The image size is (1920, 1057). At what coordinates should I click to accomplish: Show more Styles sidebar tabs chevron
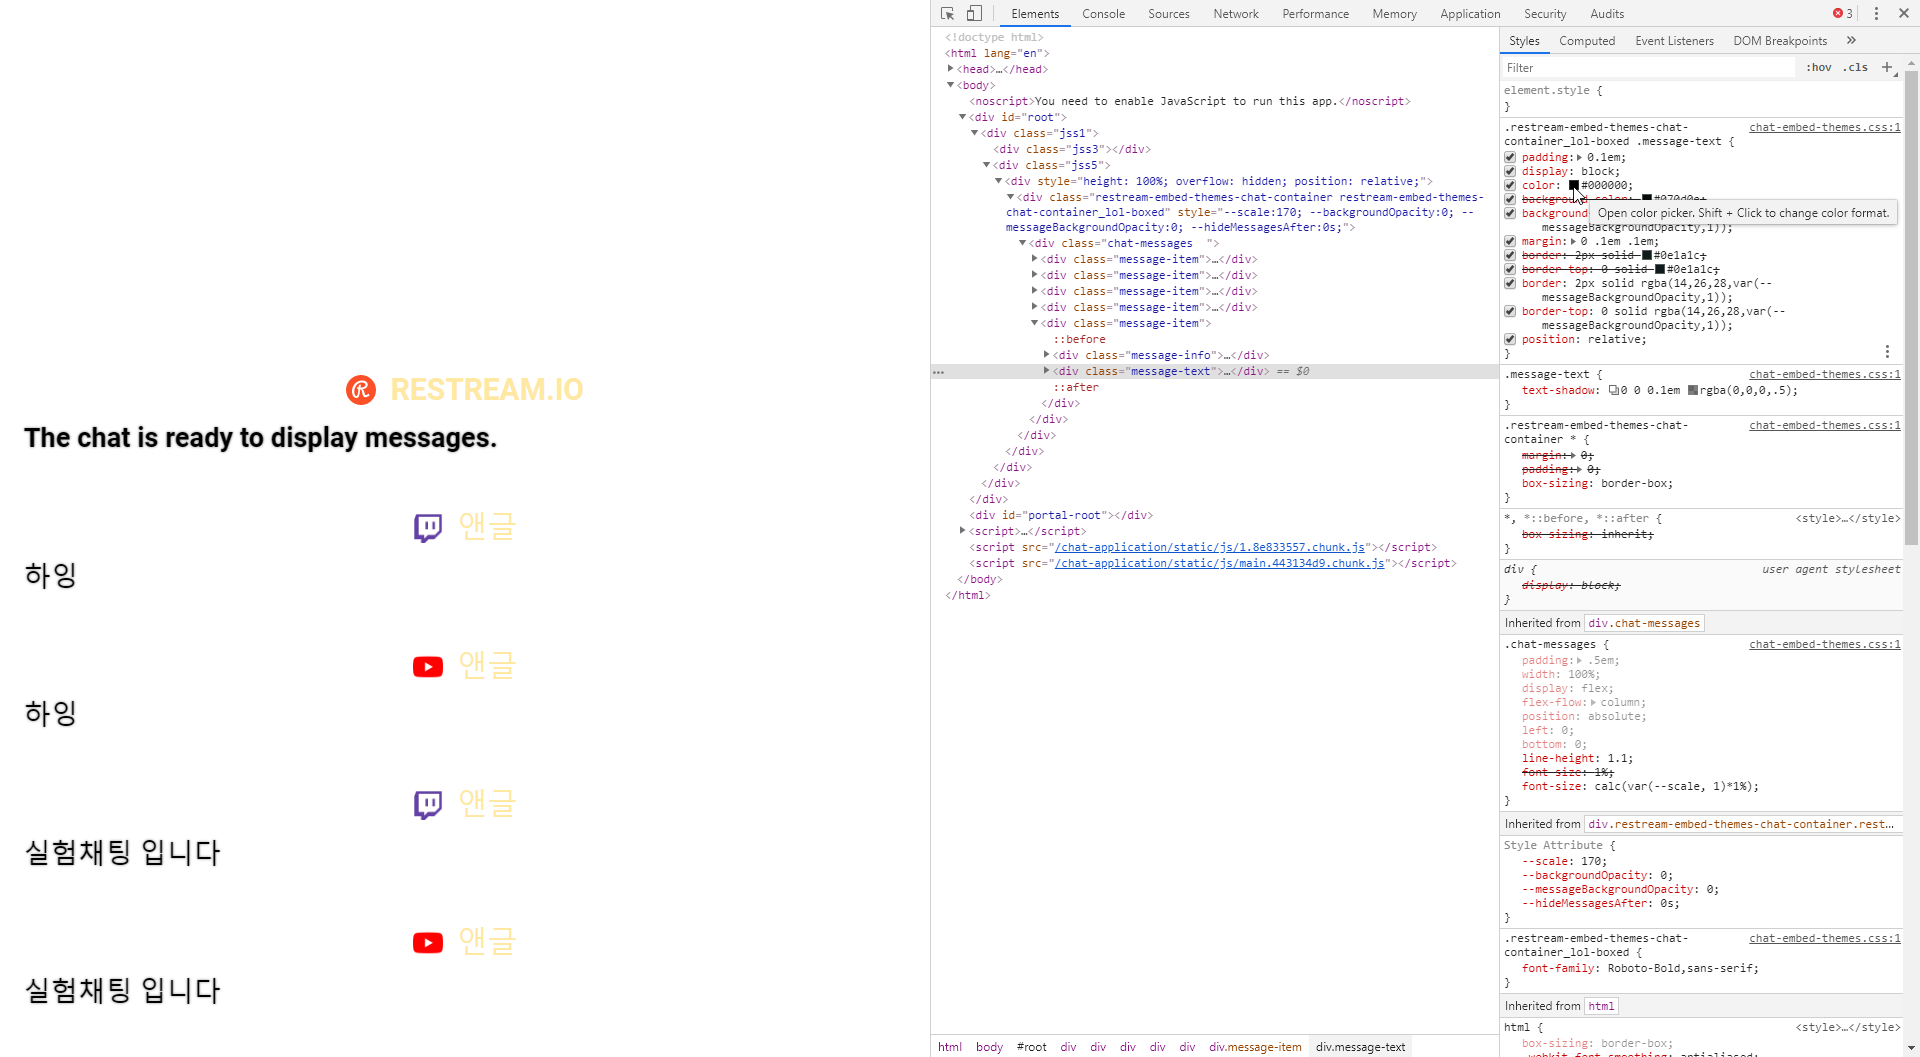1851,40
